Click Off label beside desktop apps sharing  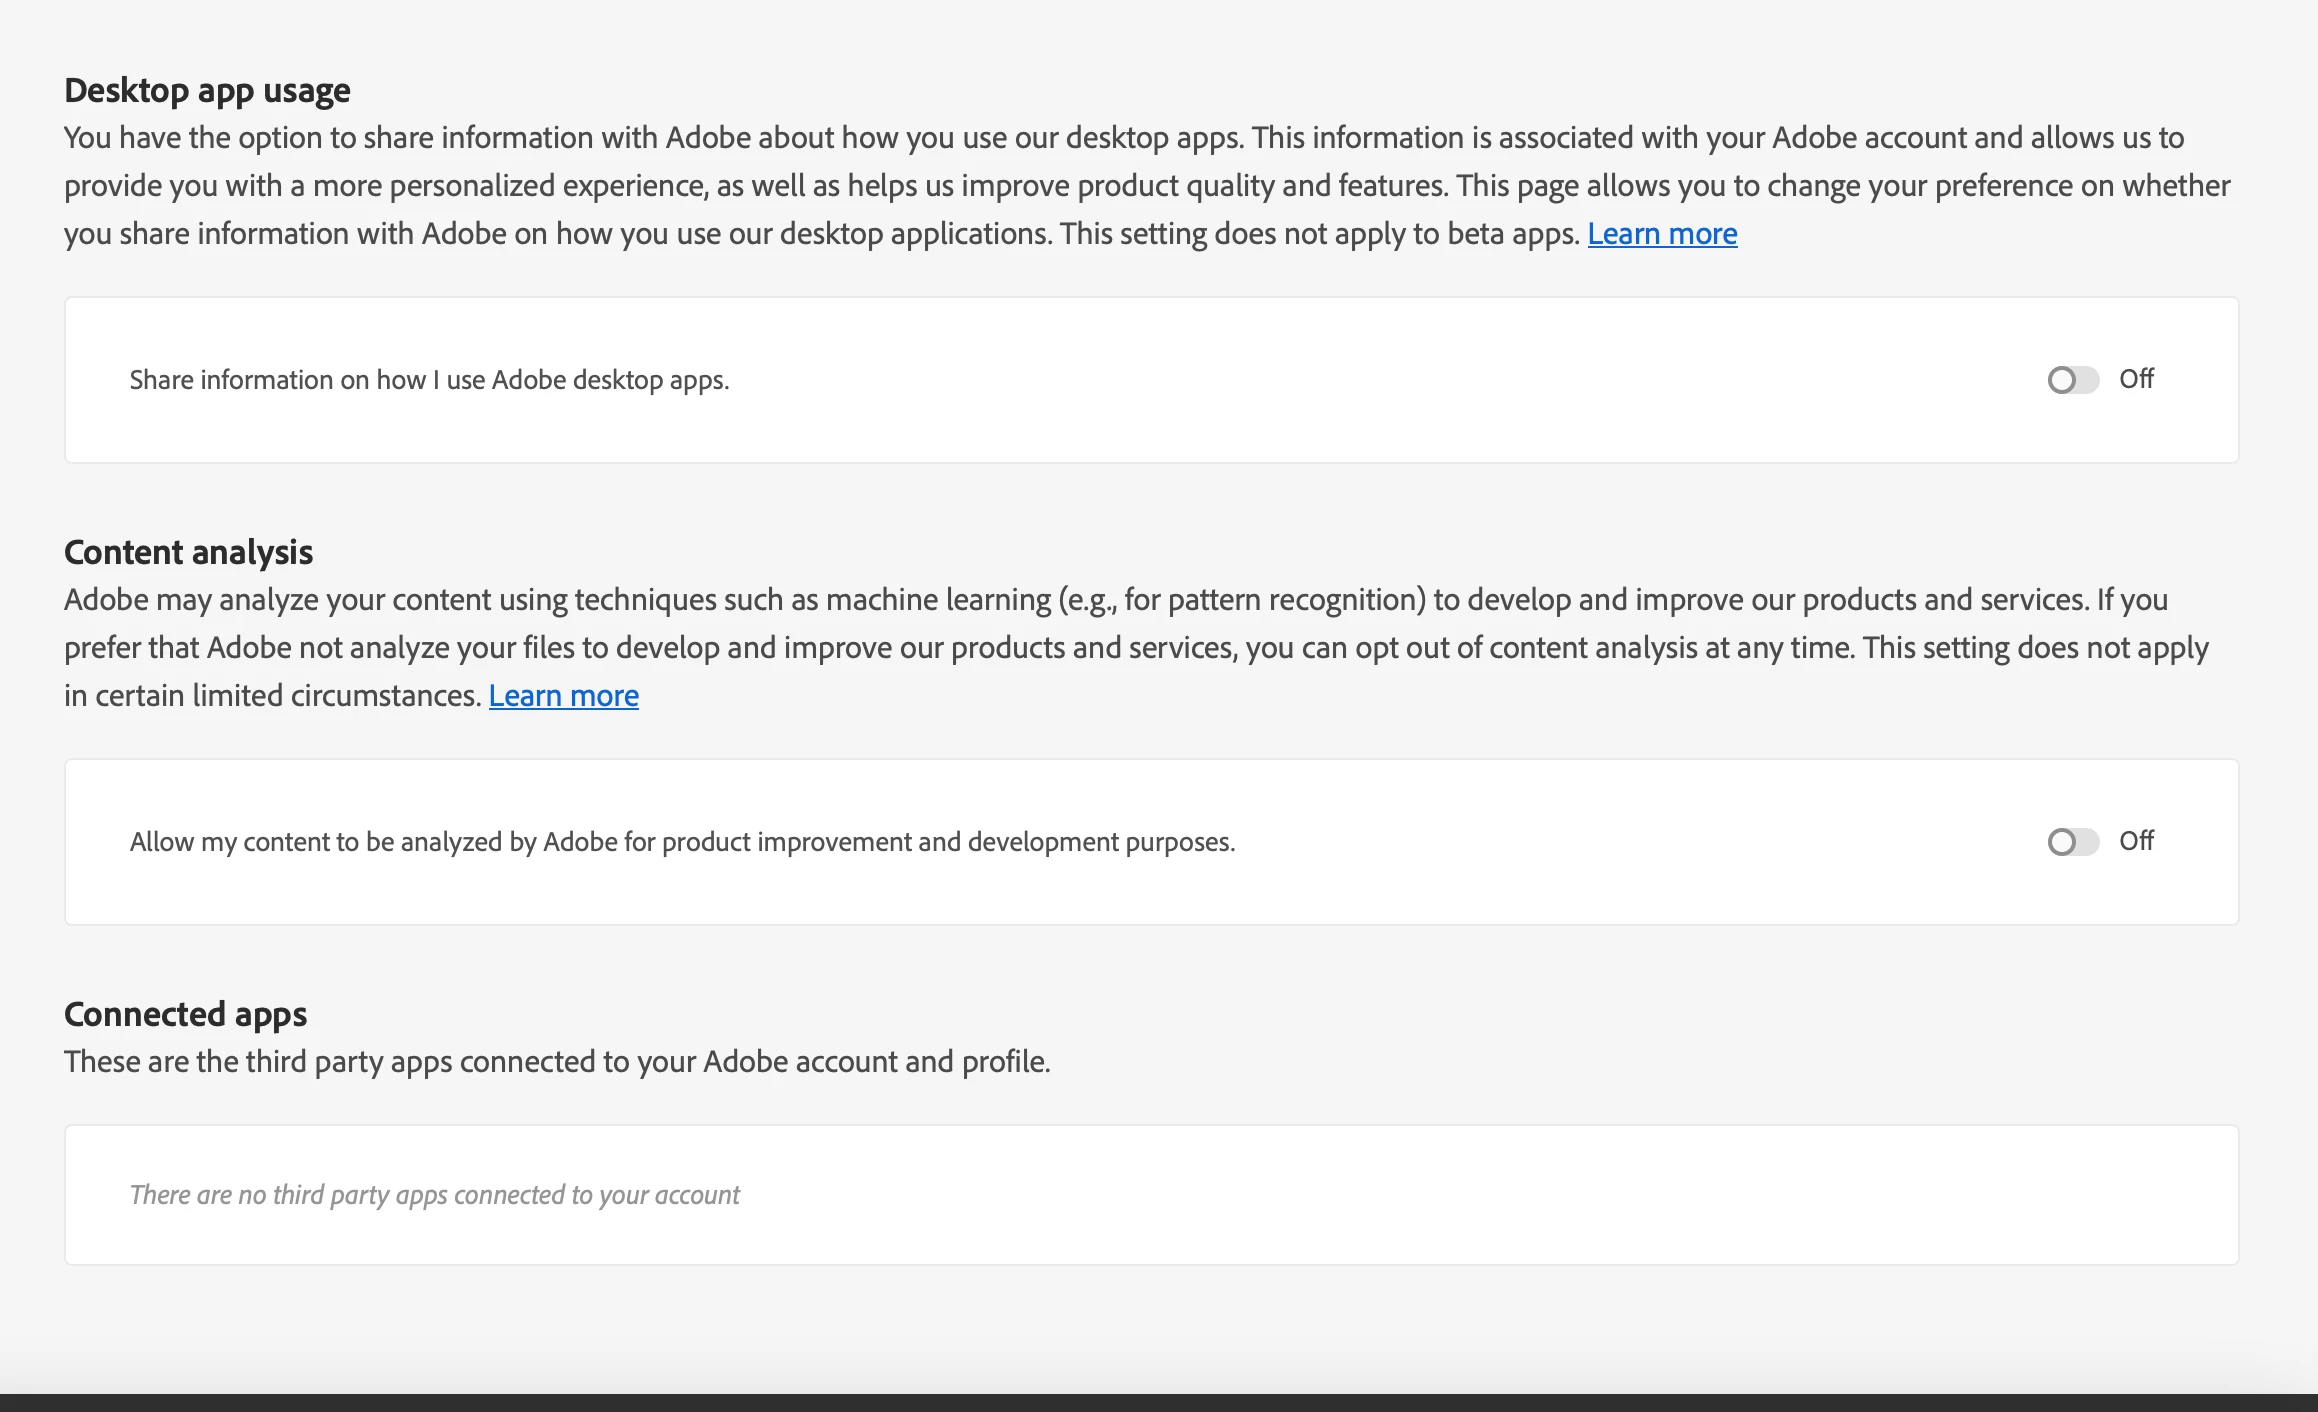click(x=2136, y=379)
